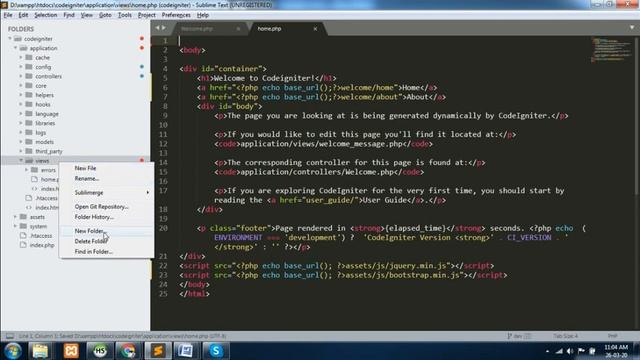Open Action Center flag tray icon
Screen dimensions: 640x360
(581, 351)
